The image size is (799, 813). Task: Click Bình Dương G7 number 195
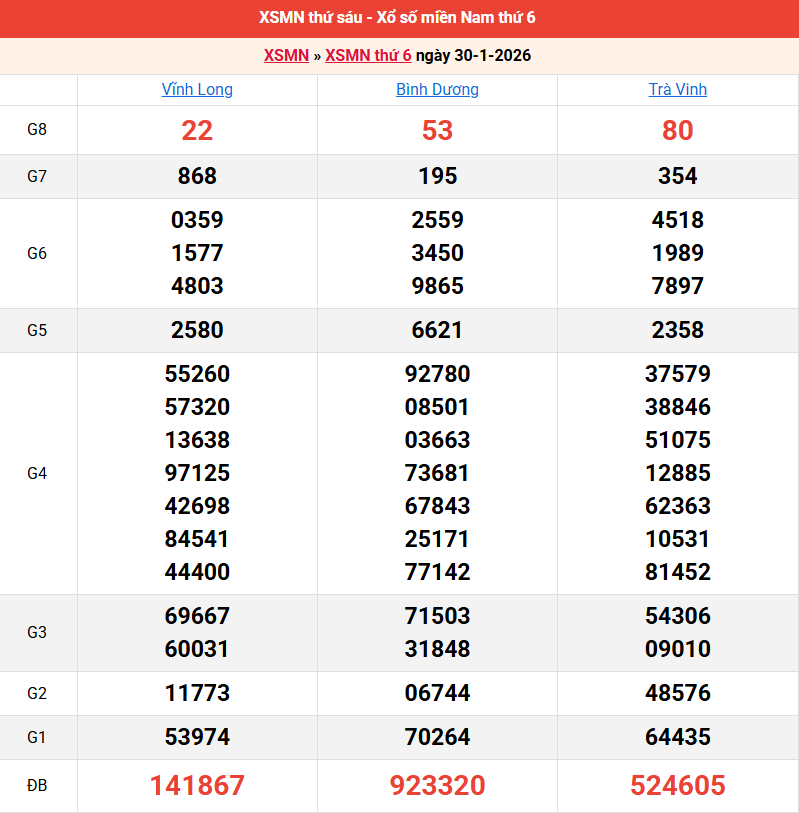pyautogui.click(x=437, y=176)
